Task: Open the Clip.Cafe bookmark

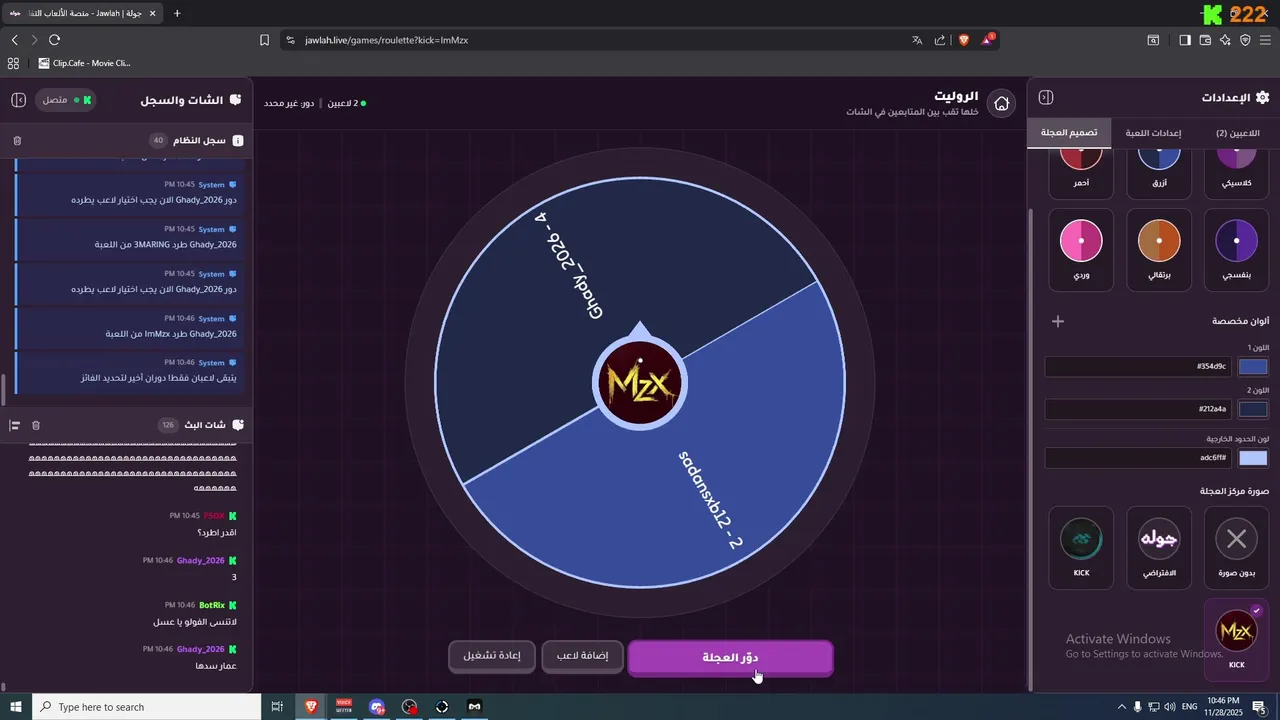Action: coord(85,63)
